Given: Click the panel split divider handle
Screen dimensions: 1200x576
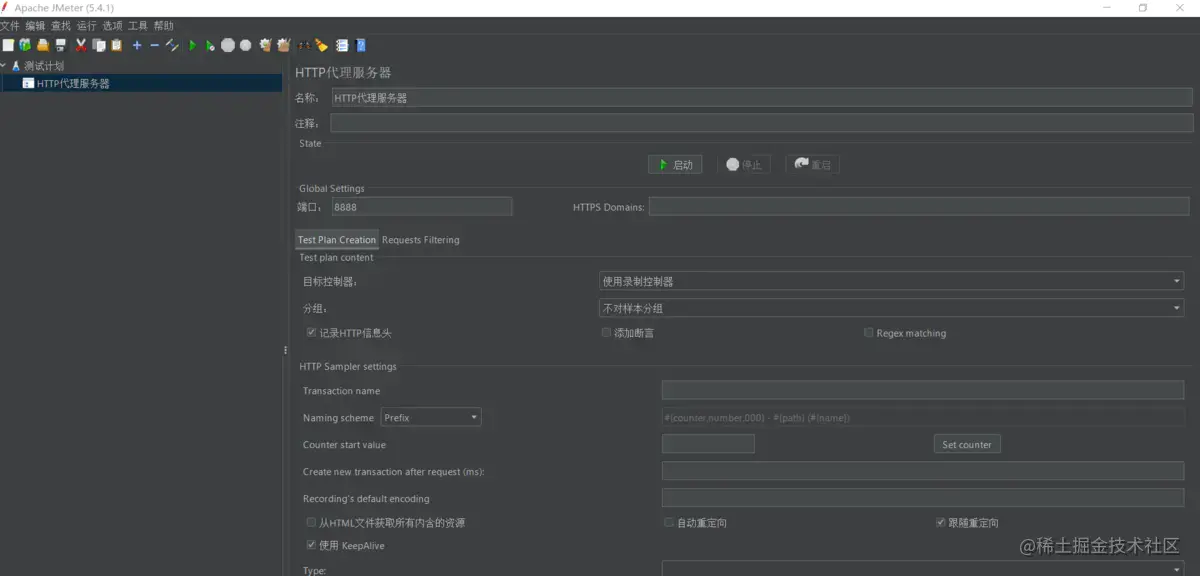Looking at the screenshot, I should coord(285,350).
